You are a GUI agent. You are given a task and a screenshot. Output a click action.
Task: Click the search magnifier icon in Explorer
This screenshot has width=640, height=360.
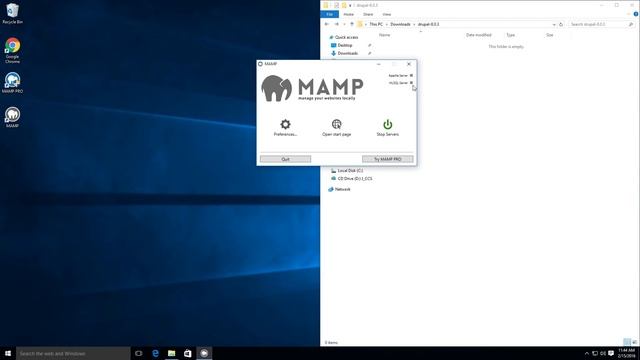coord(631,24)
